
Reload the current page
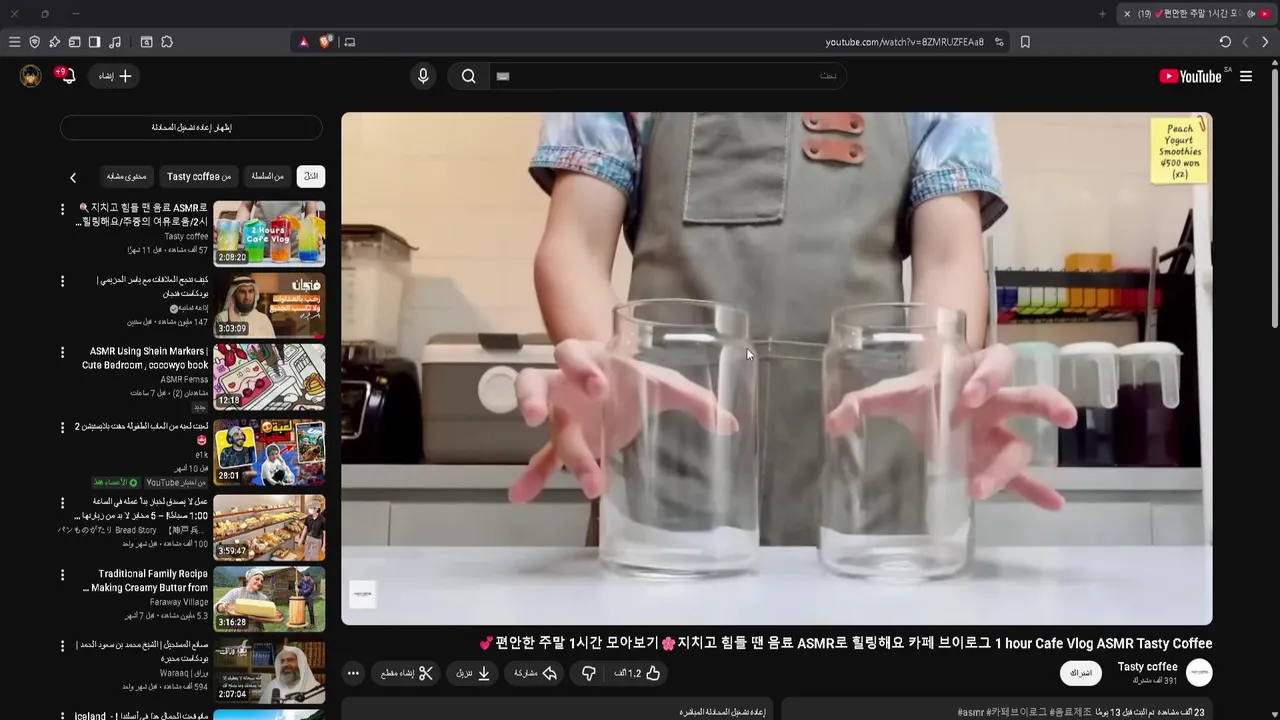pos(1225,42)
